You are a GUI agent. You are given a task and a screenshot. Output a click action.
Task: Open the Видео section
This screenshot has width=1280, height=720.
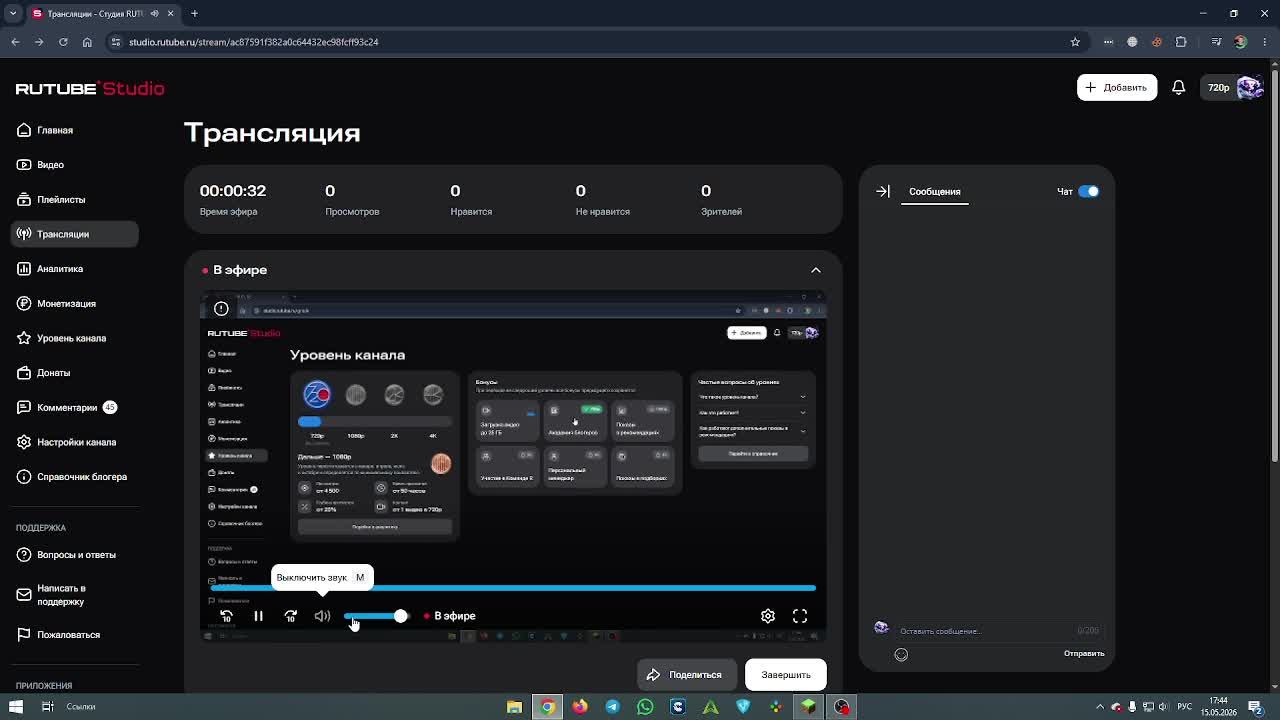(x=50, y=165)
